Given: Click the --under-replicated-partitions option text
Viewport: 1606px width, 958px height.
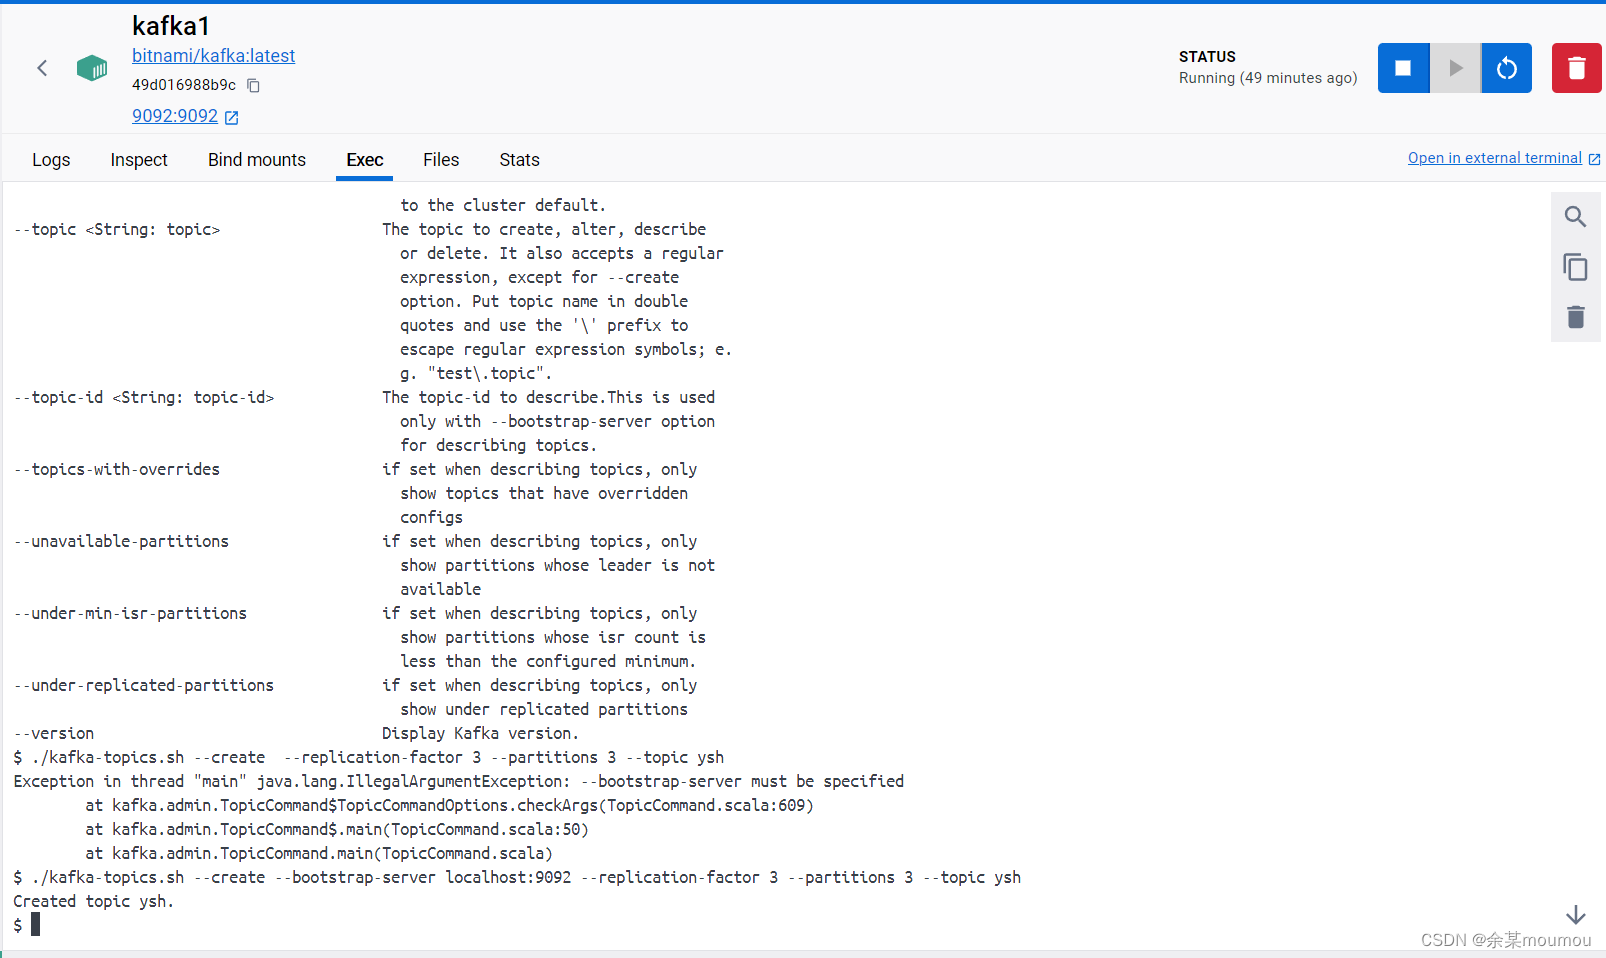Looking at the screenshot, I should tap(144, 685).
